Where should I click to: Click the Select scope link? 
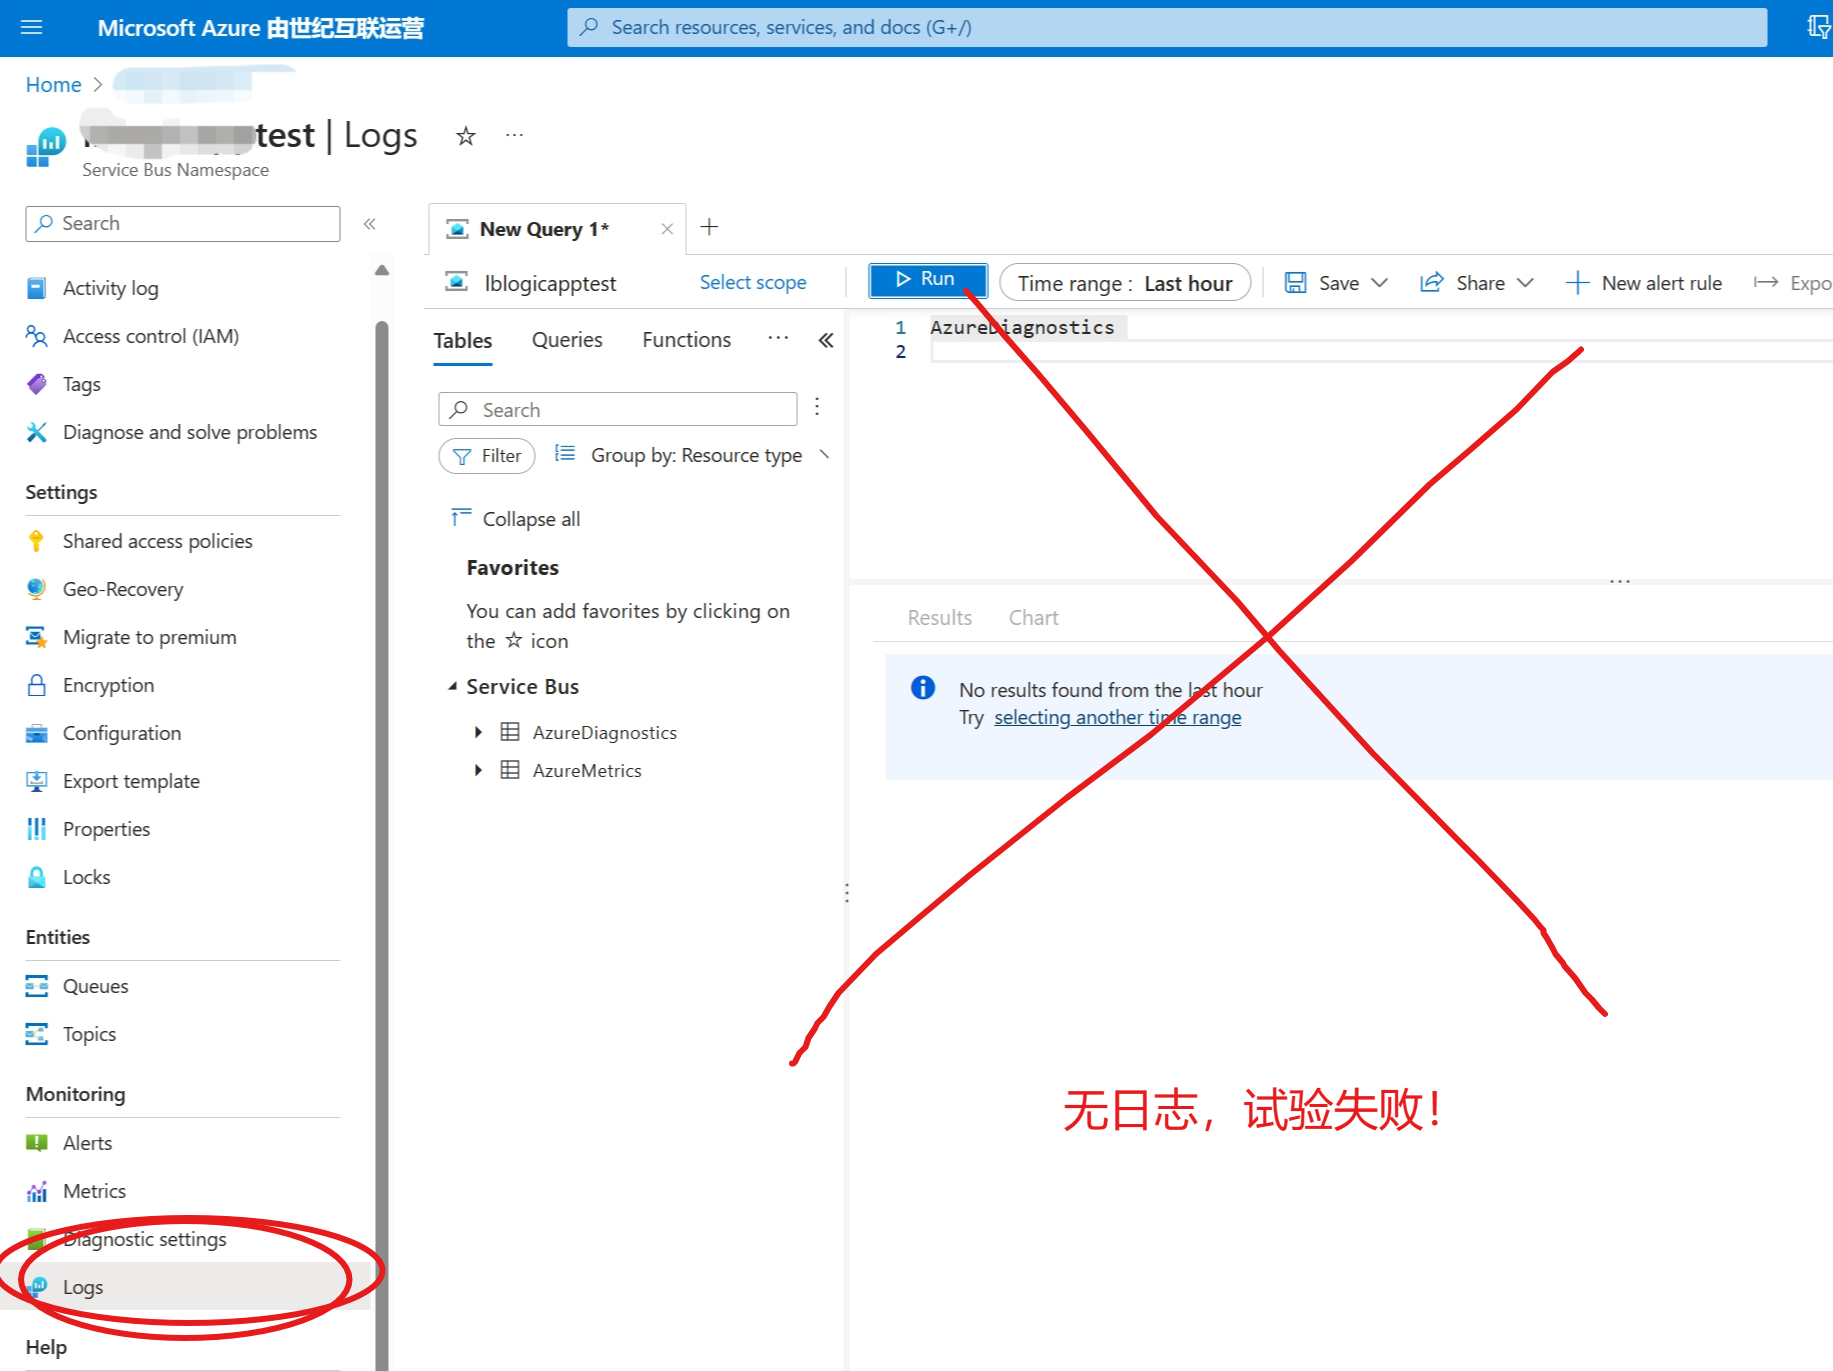tap(752, 283)
